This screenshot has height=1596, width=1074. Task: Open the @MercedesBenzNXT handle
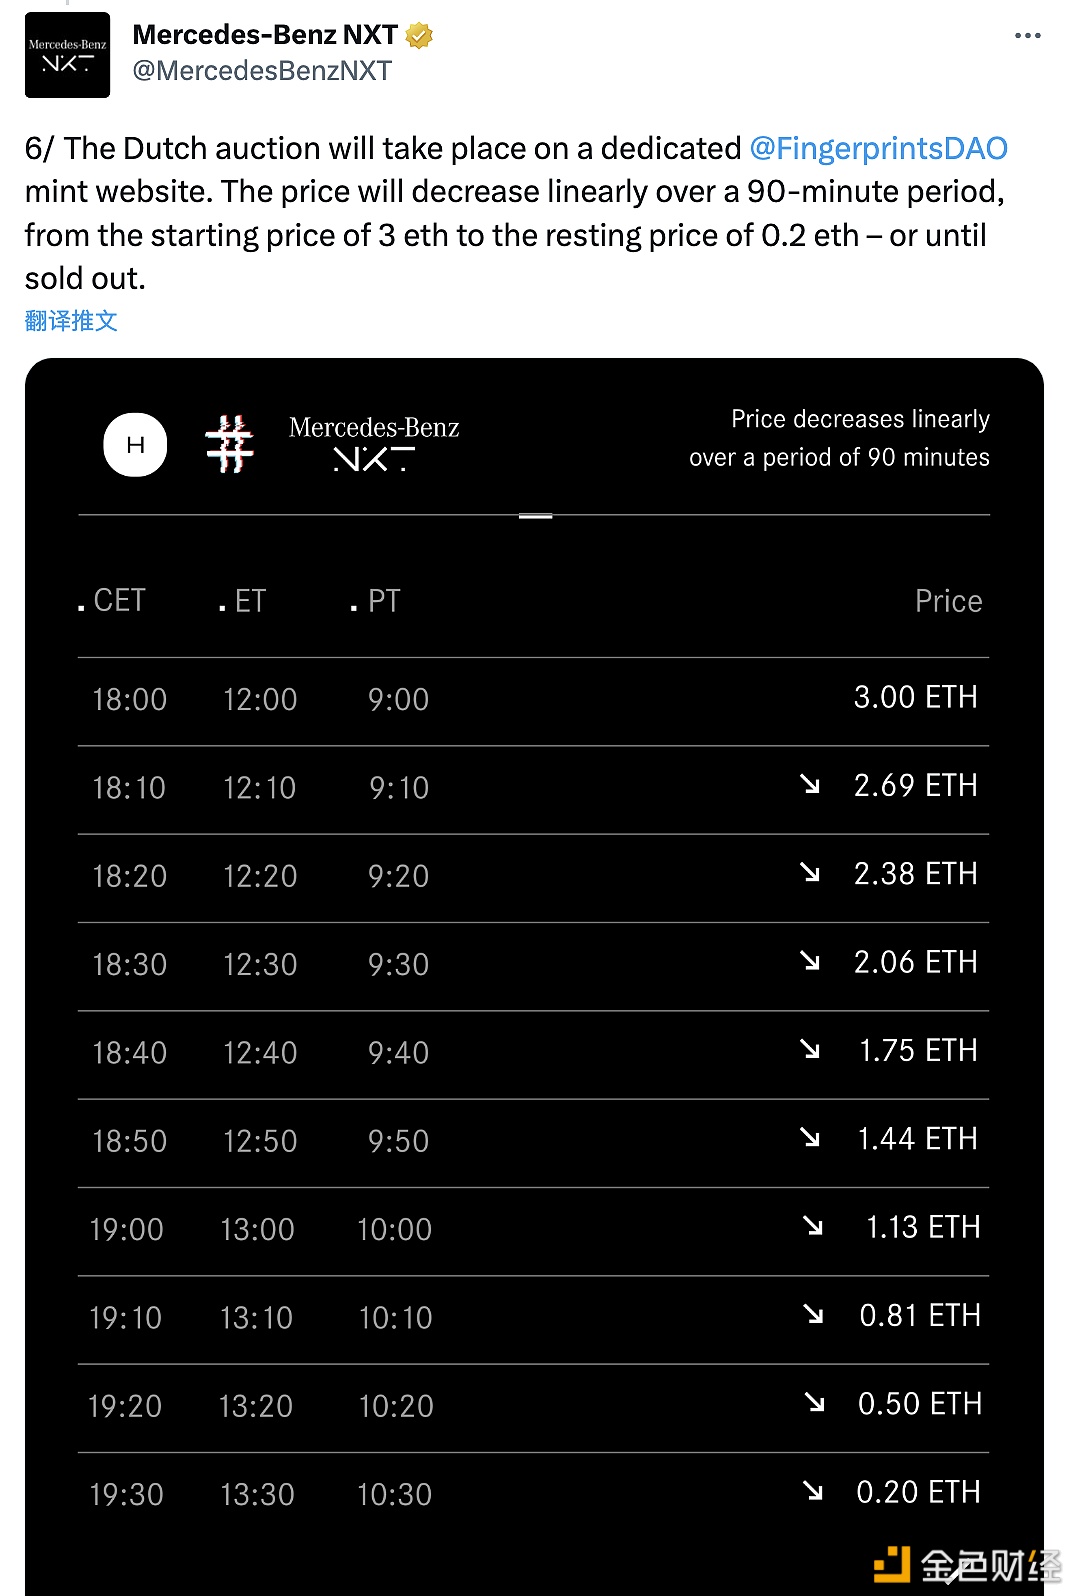tap(262, 71)
